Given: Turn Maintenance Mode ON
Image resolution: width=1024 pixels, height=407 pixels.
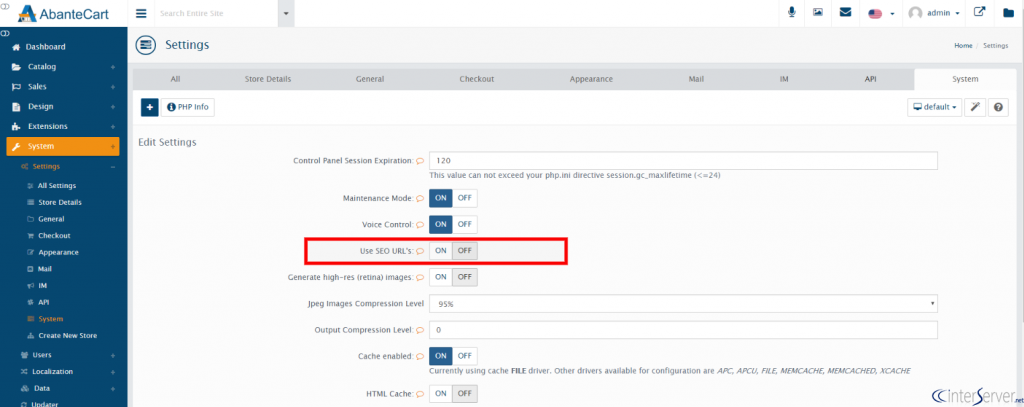Looking at the screenshot, I should [x=441, y=198].
